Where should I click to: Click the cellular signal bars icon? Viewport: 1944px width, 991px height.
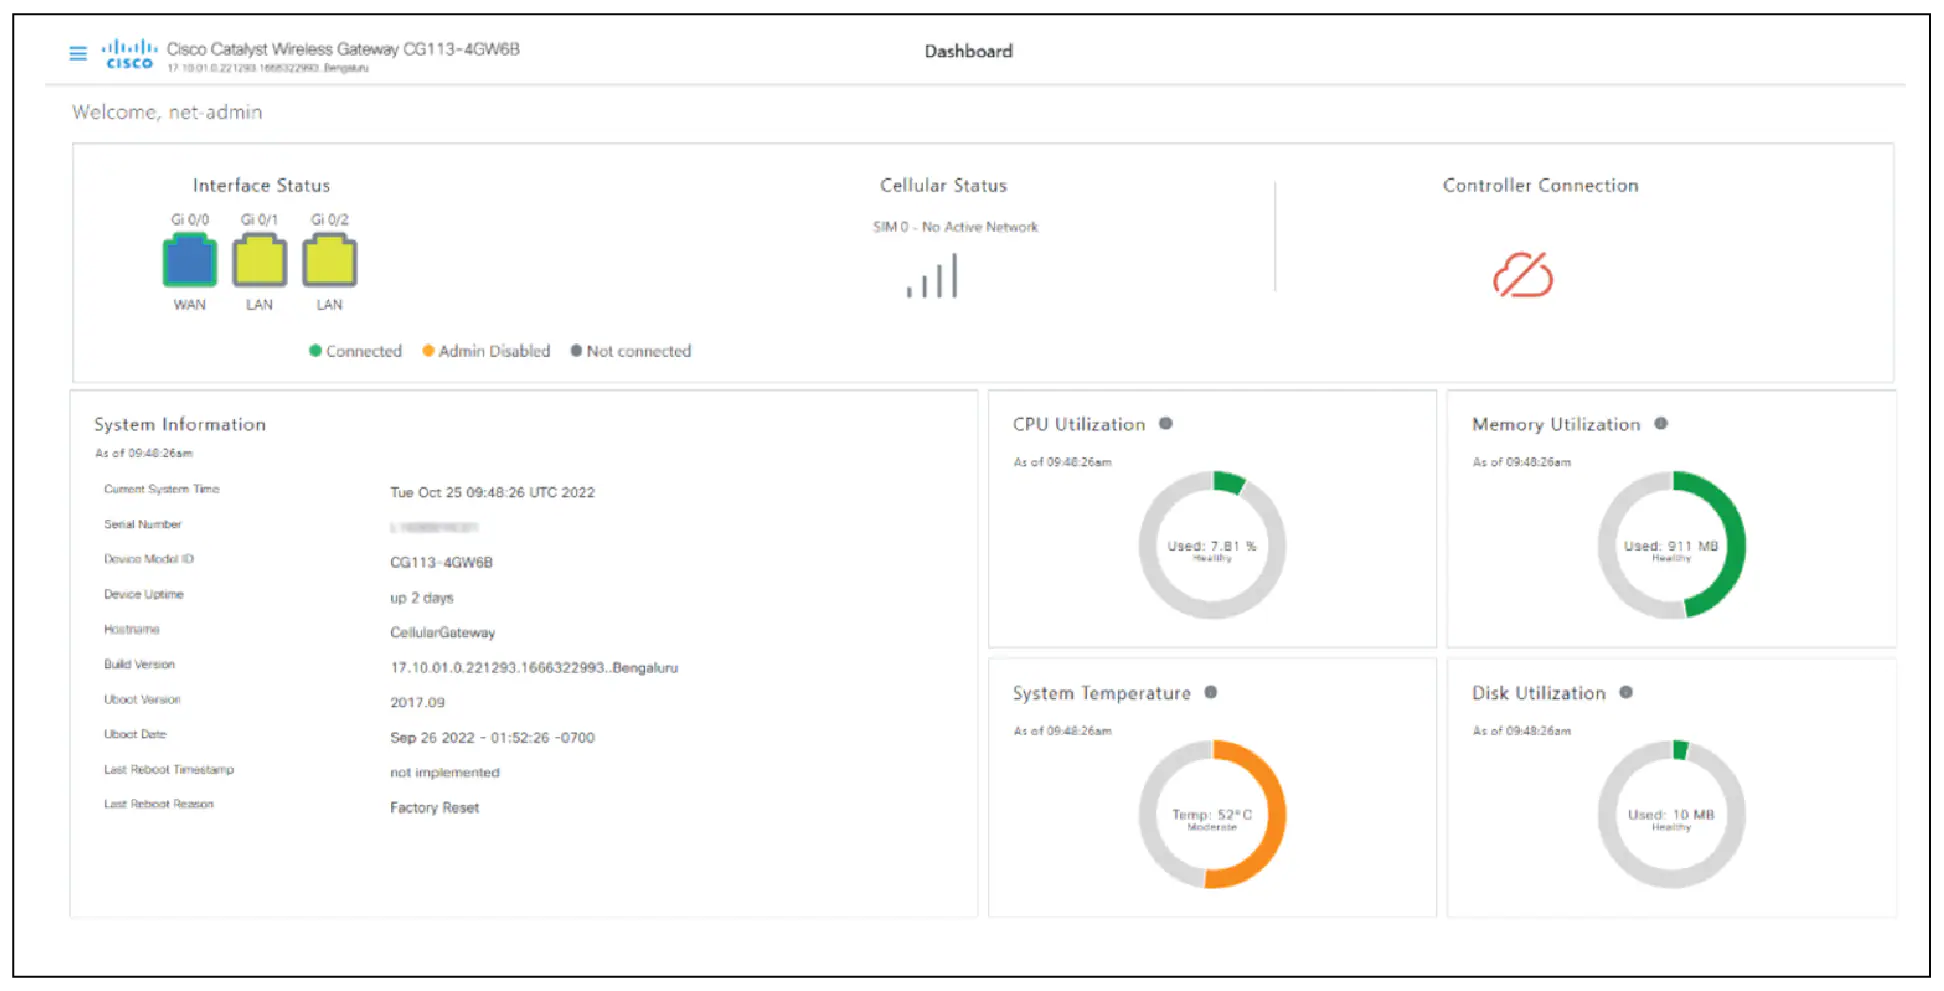coord(932,276)
